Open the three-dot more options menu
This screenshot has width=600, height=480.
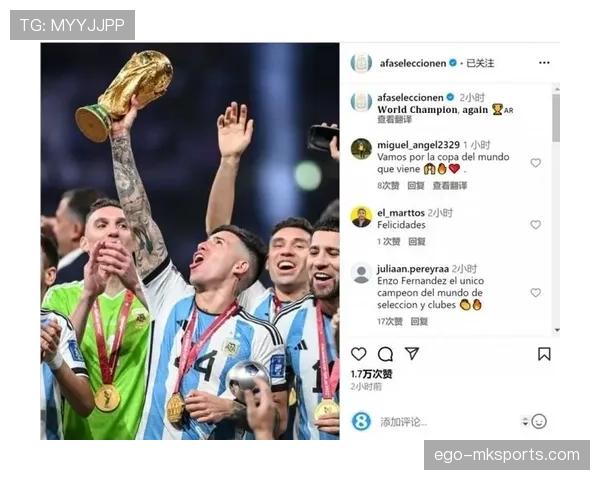point(544,63)
